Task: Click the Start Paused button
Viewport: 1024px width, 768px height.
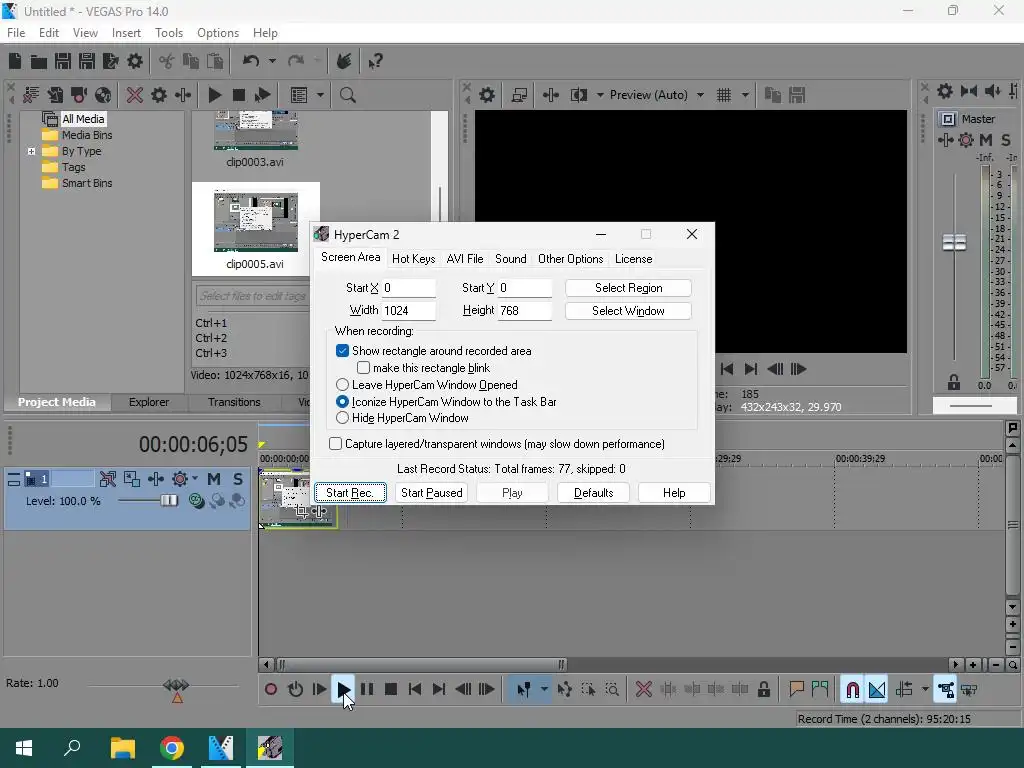Action: [432, 492]
